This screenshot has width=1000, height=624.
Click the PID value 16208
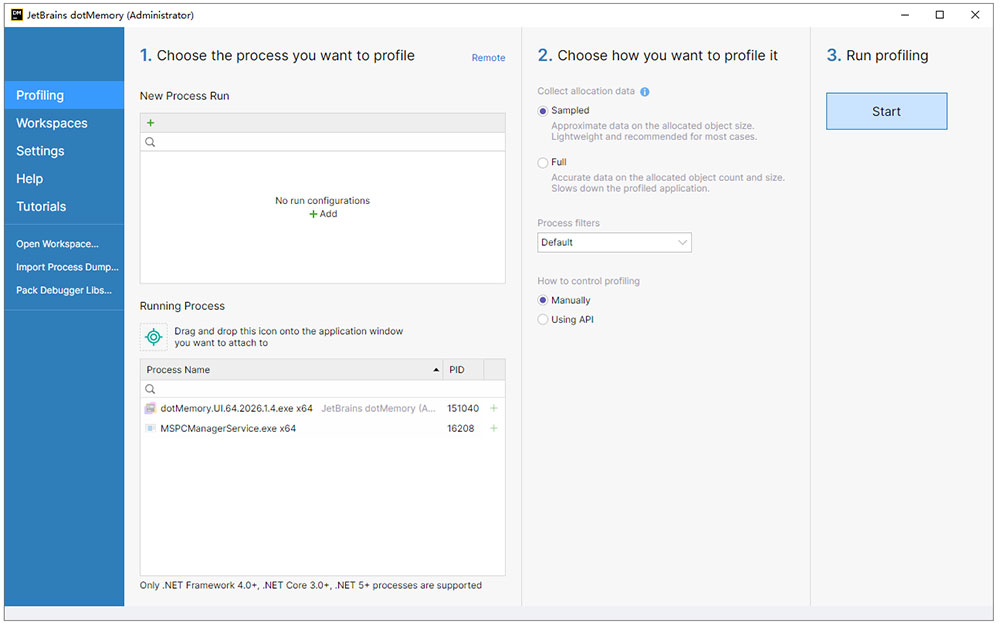[460, 428]
